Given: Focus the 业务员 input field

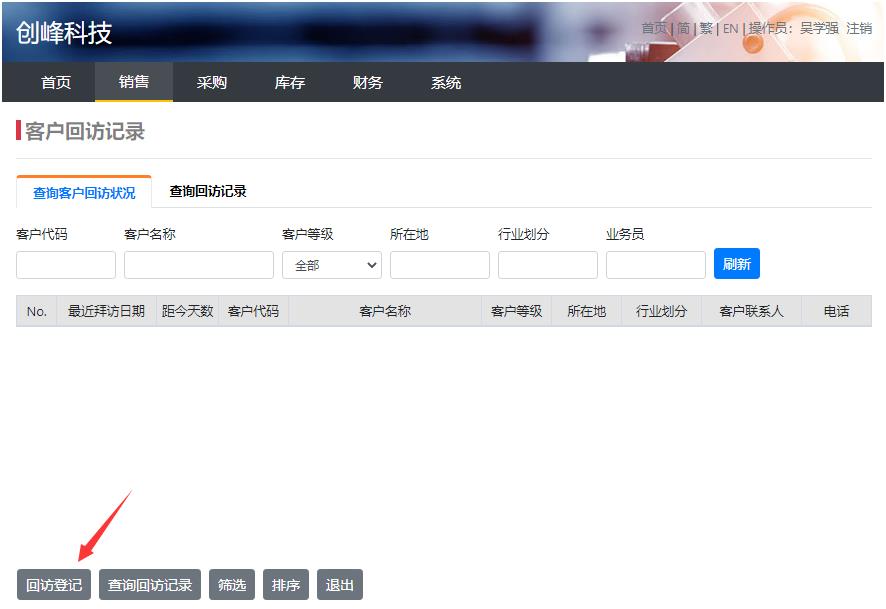Looking at the screenshot, I should point(655,265).
